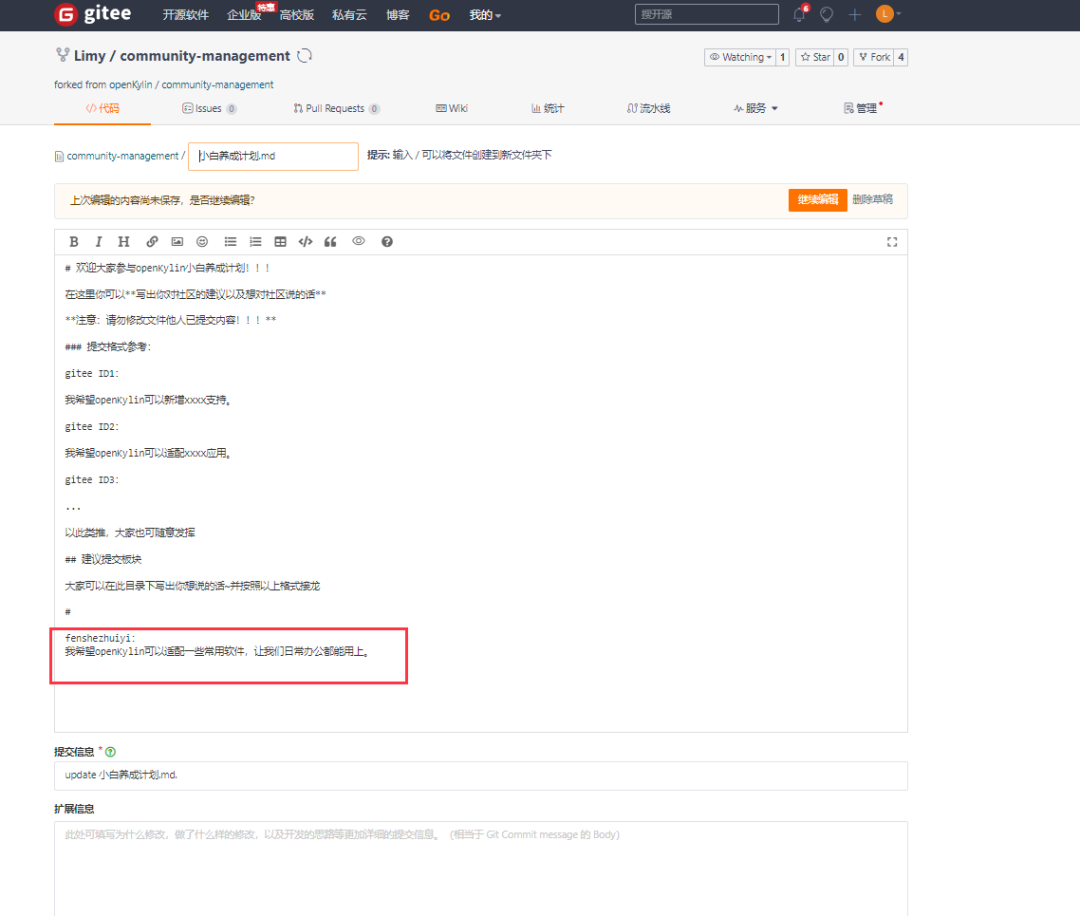
Task: Open 企业版 in top navigation
Action: tap(245, 15)
